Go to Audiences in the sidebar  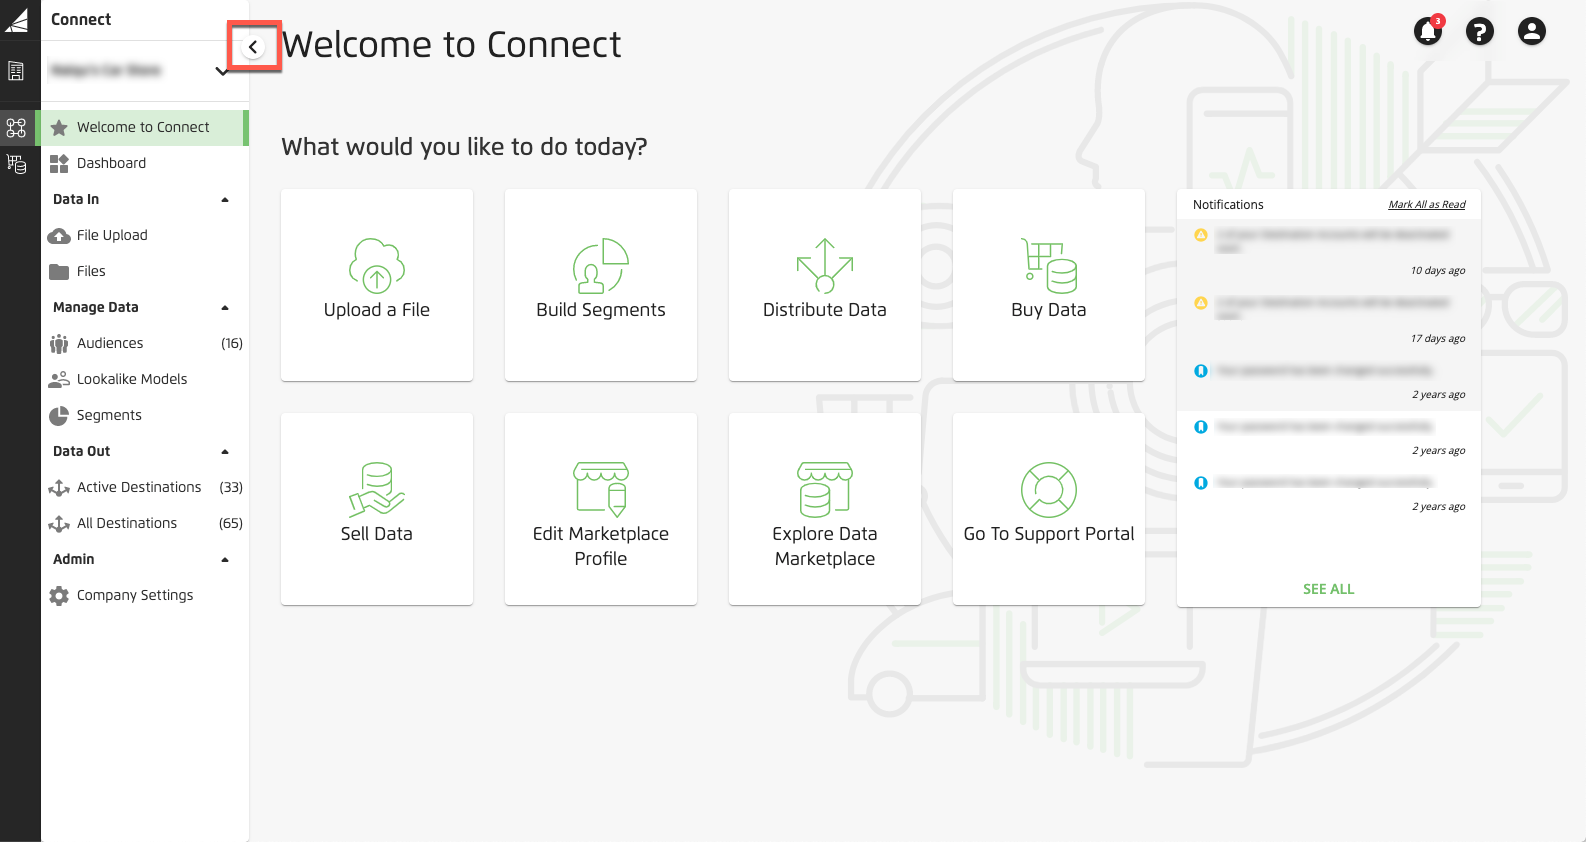(110, 343)
